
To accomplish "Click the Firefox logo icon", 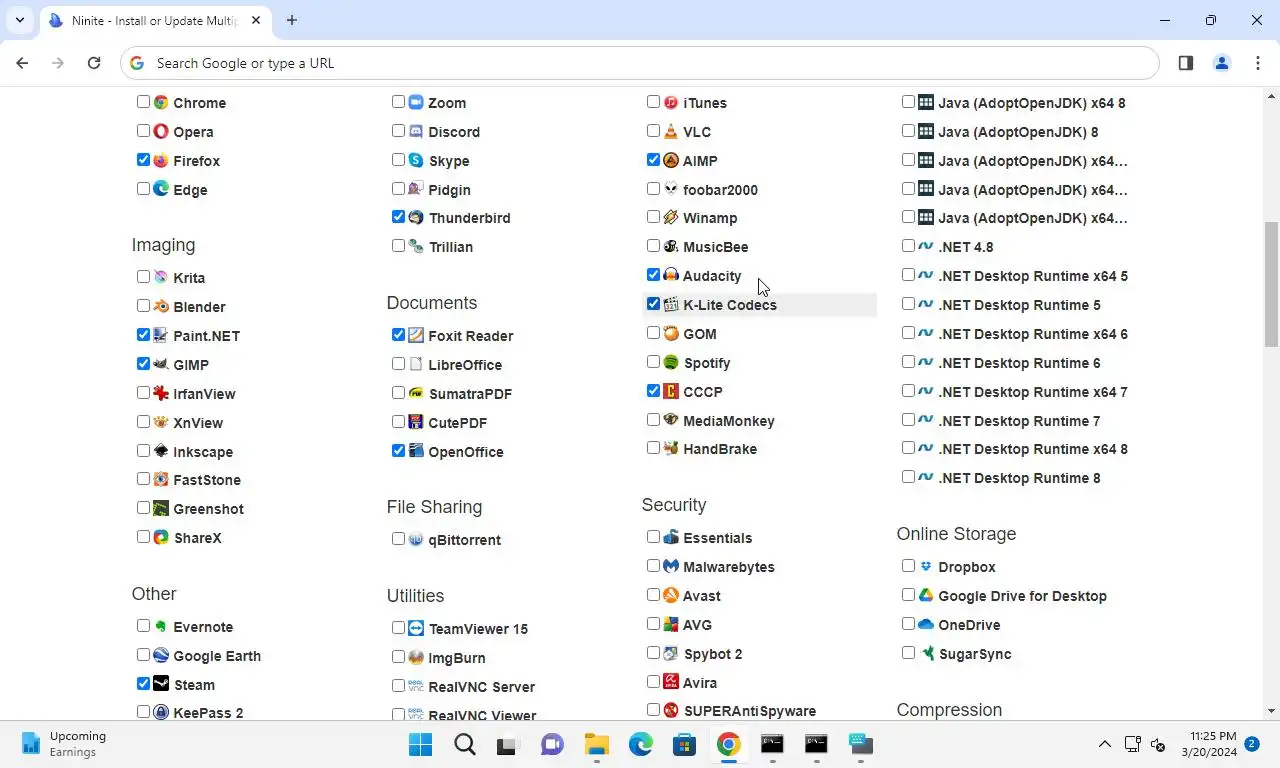I will [161, 160].
